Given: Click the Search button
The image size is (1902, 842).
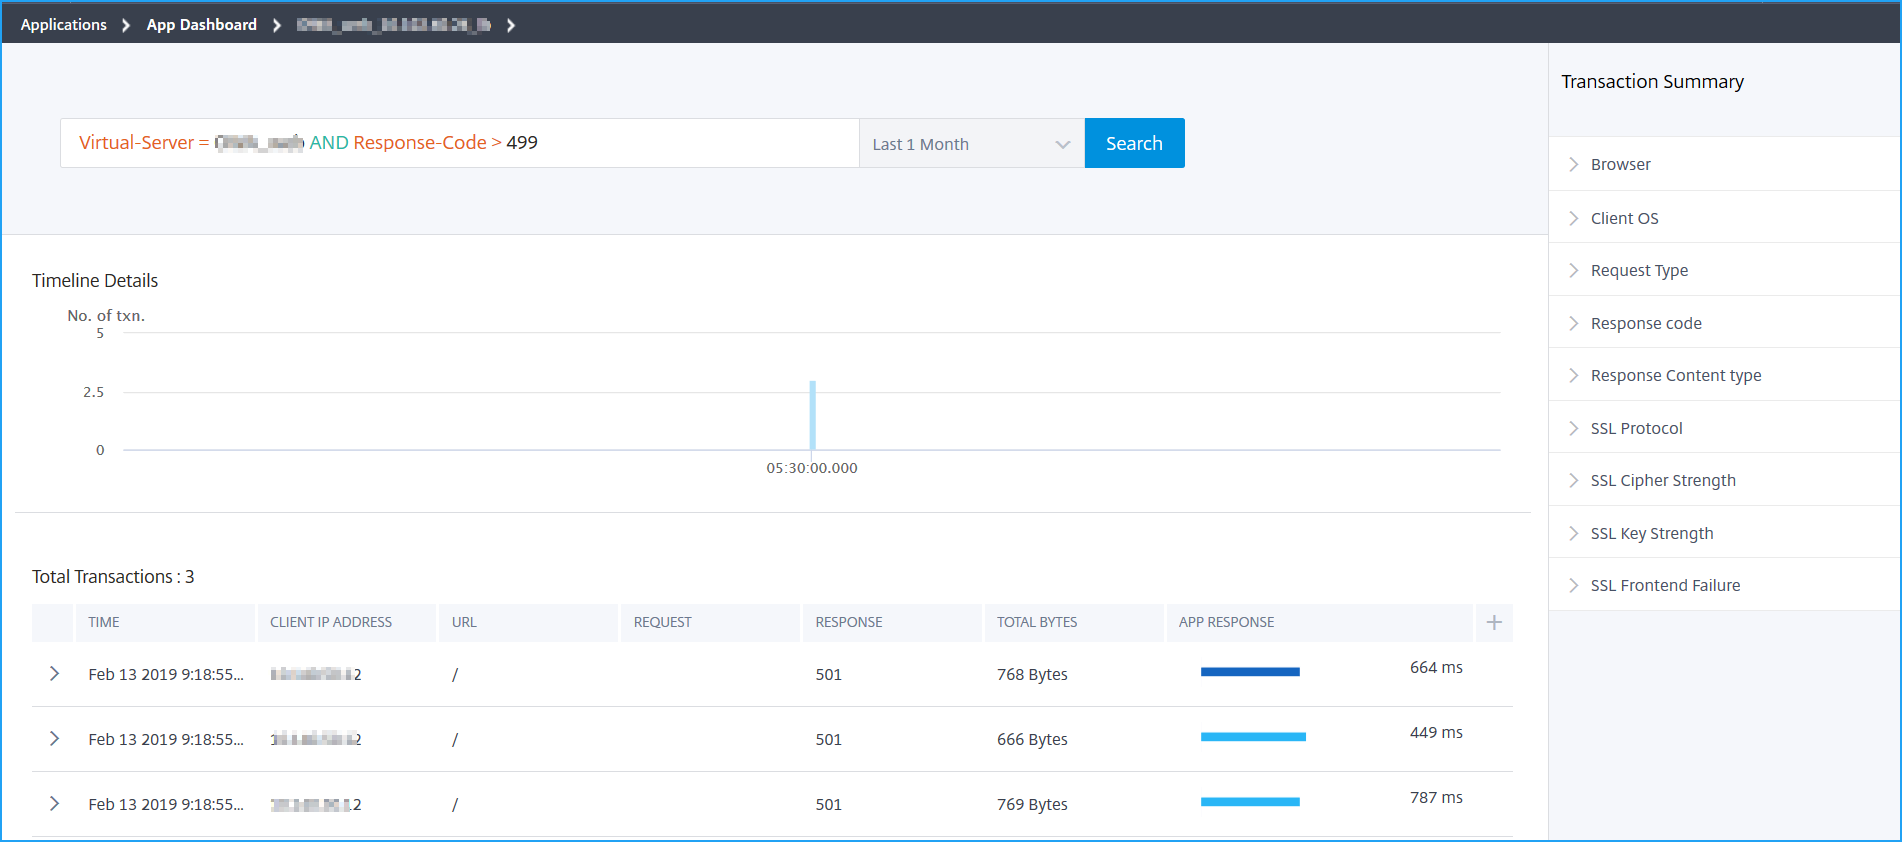Looking at the screenshot, I should pyautogui.click(x=1134, y=143).
